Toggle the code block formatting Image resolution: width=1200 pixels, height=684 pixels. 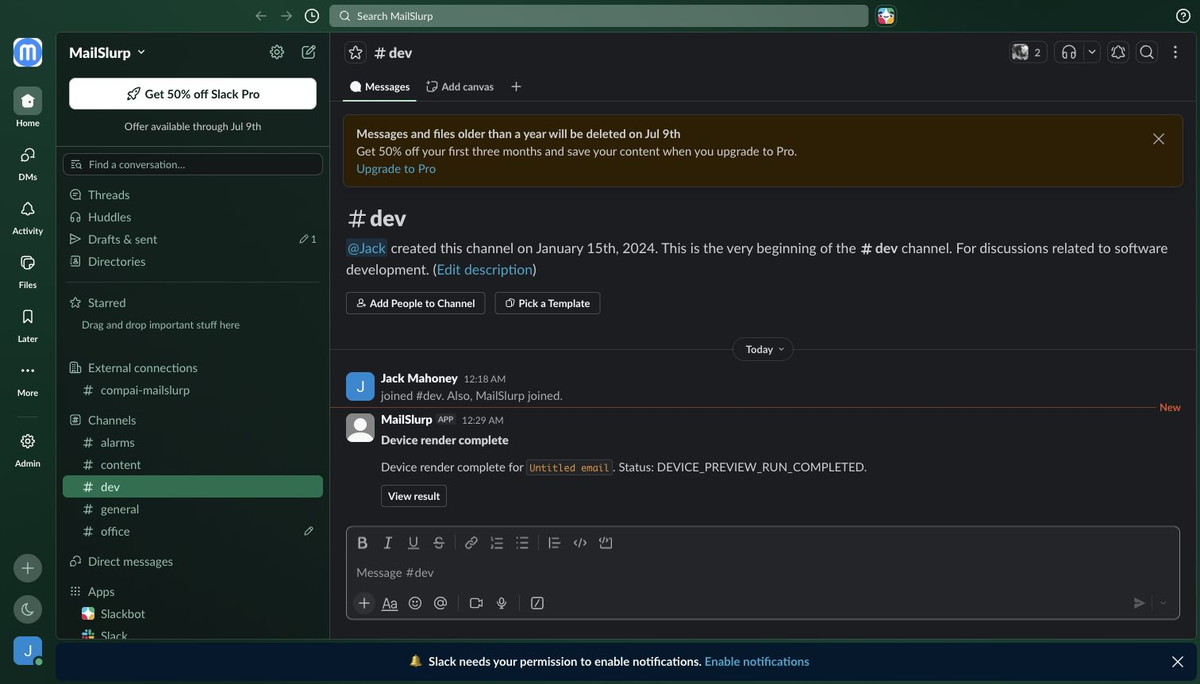tap(605, 543)
